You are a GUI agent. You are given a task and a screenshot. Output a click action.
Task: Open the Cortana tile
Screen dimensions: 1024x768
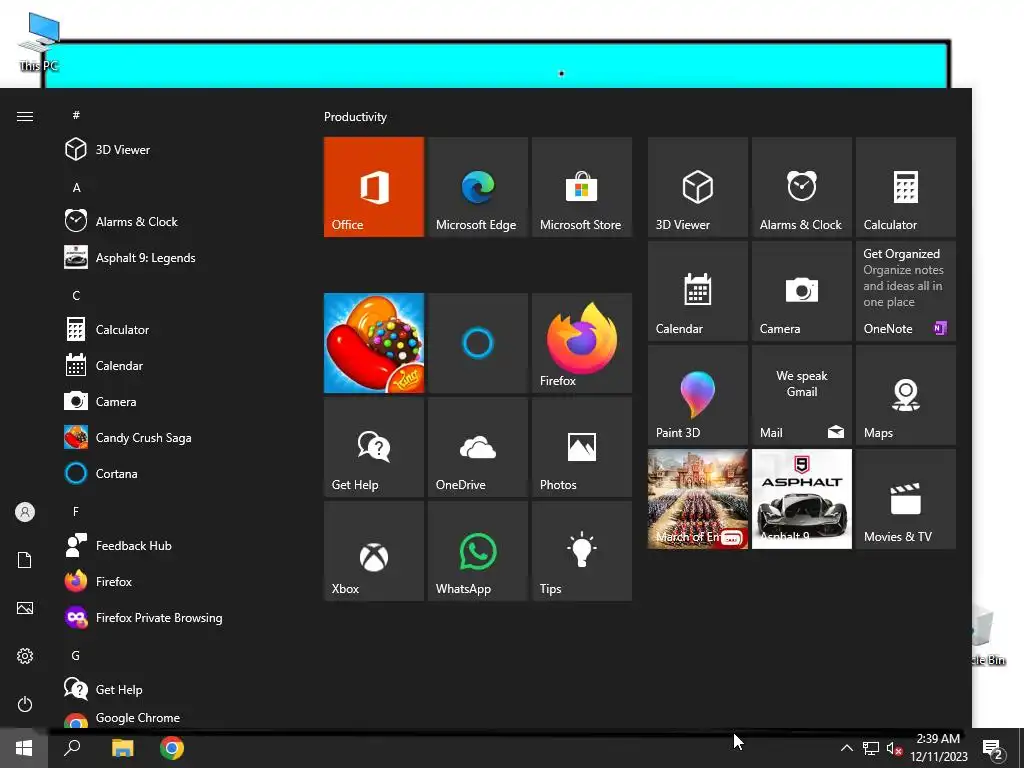pyautogui.click(x=477, y=343)
